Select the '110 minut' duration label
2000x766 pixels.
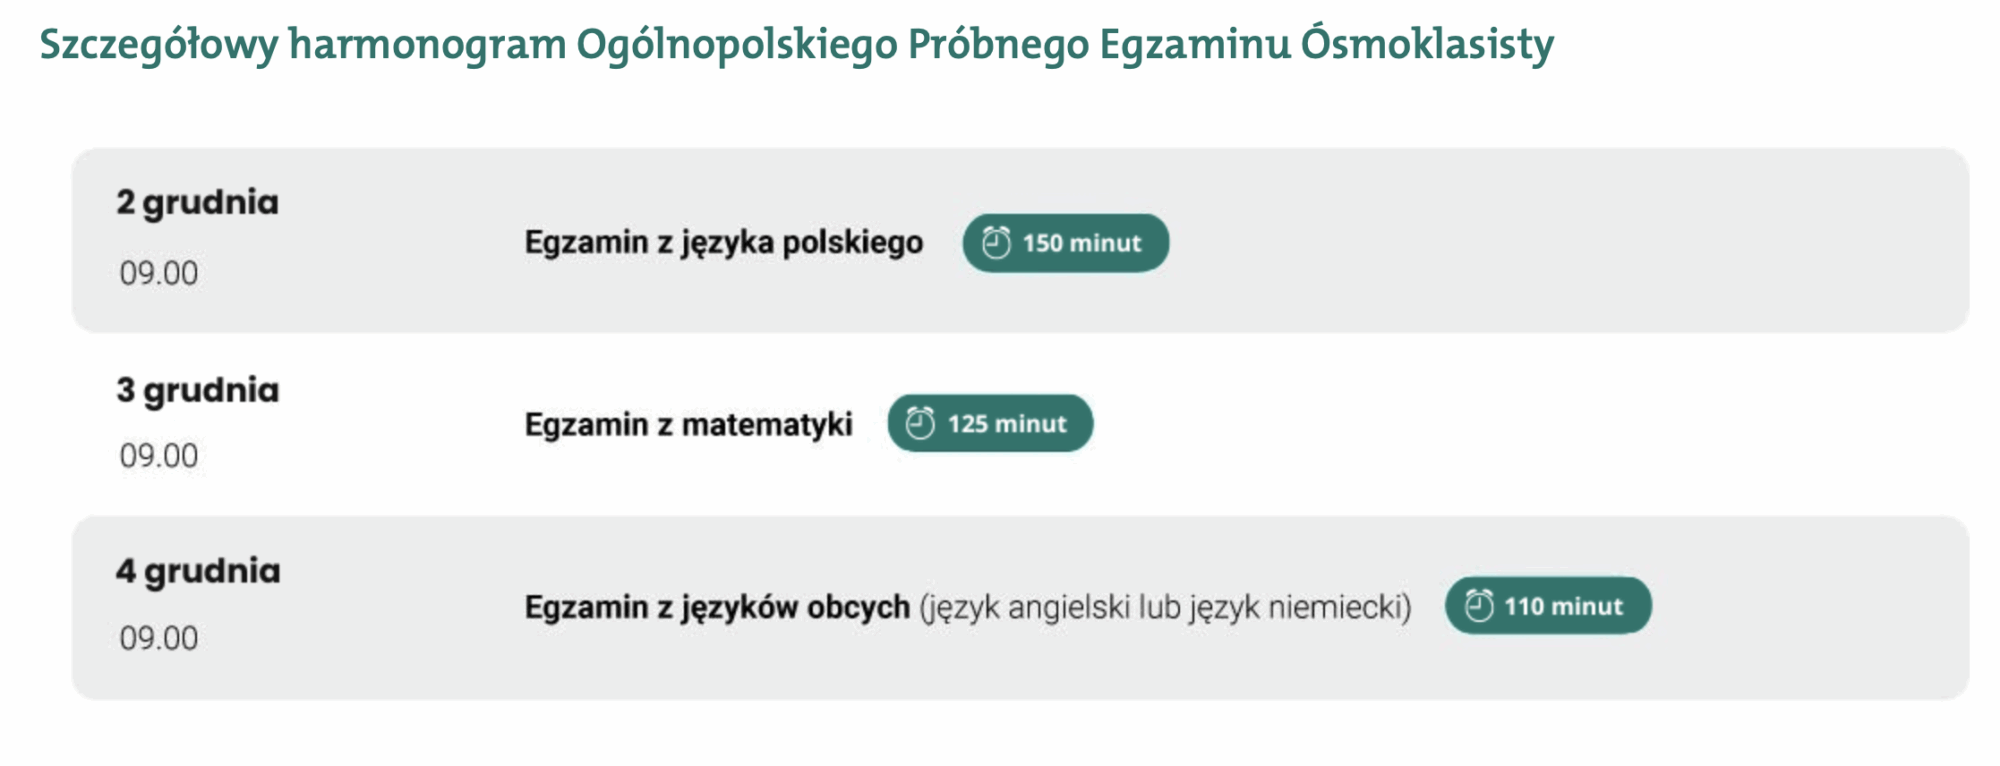pyautogui.click(x=1563, y=606)
